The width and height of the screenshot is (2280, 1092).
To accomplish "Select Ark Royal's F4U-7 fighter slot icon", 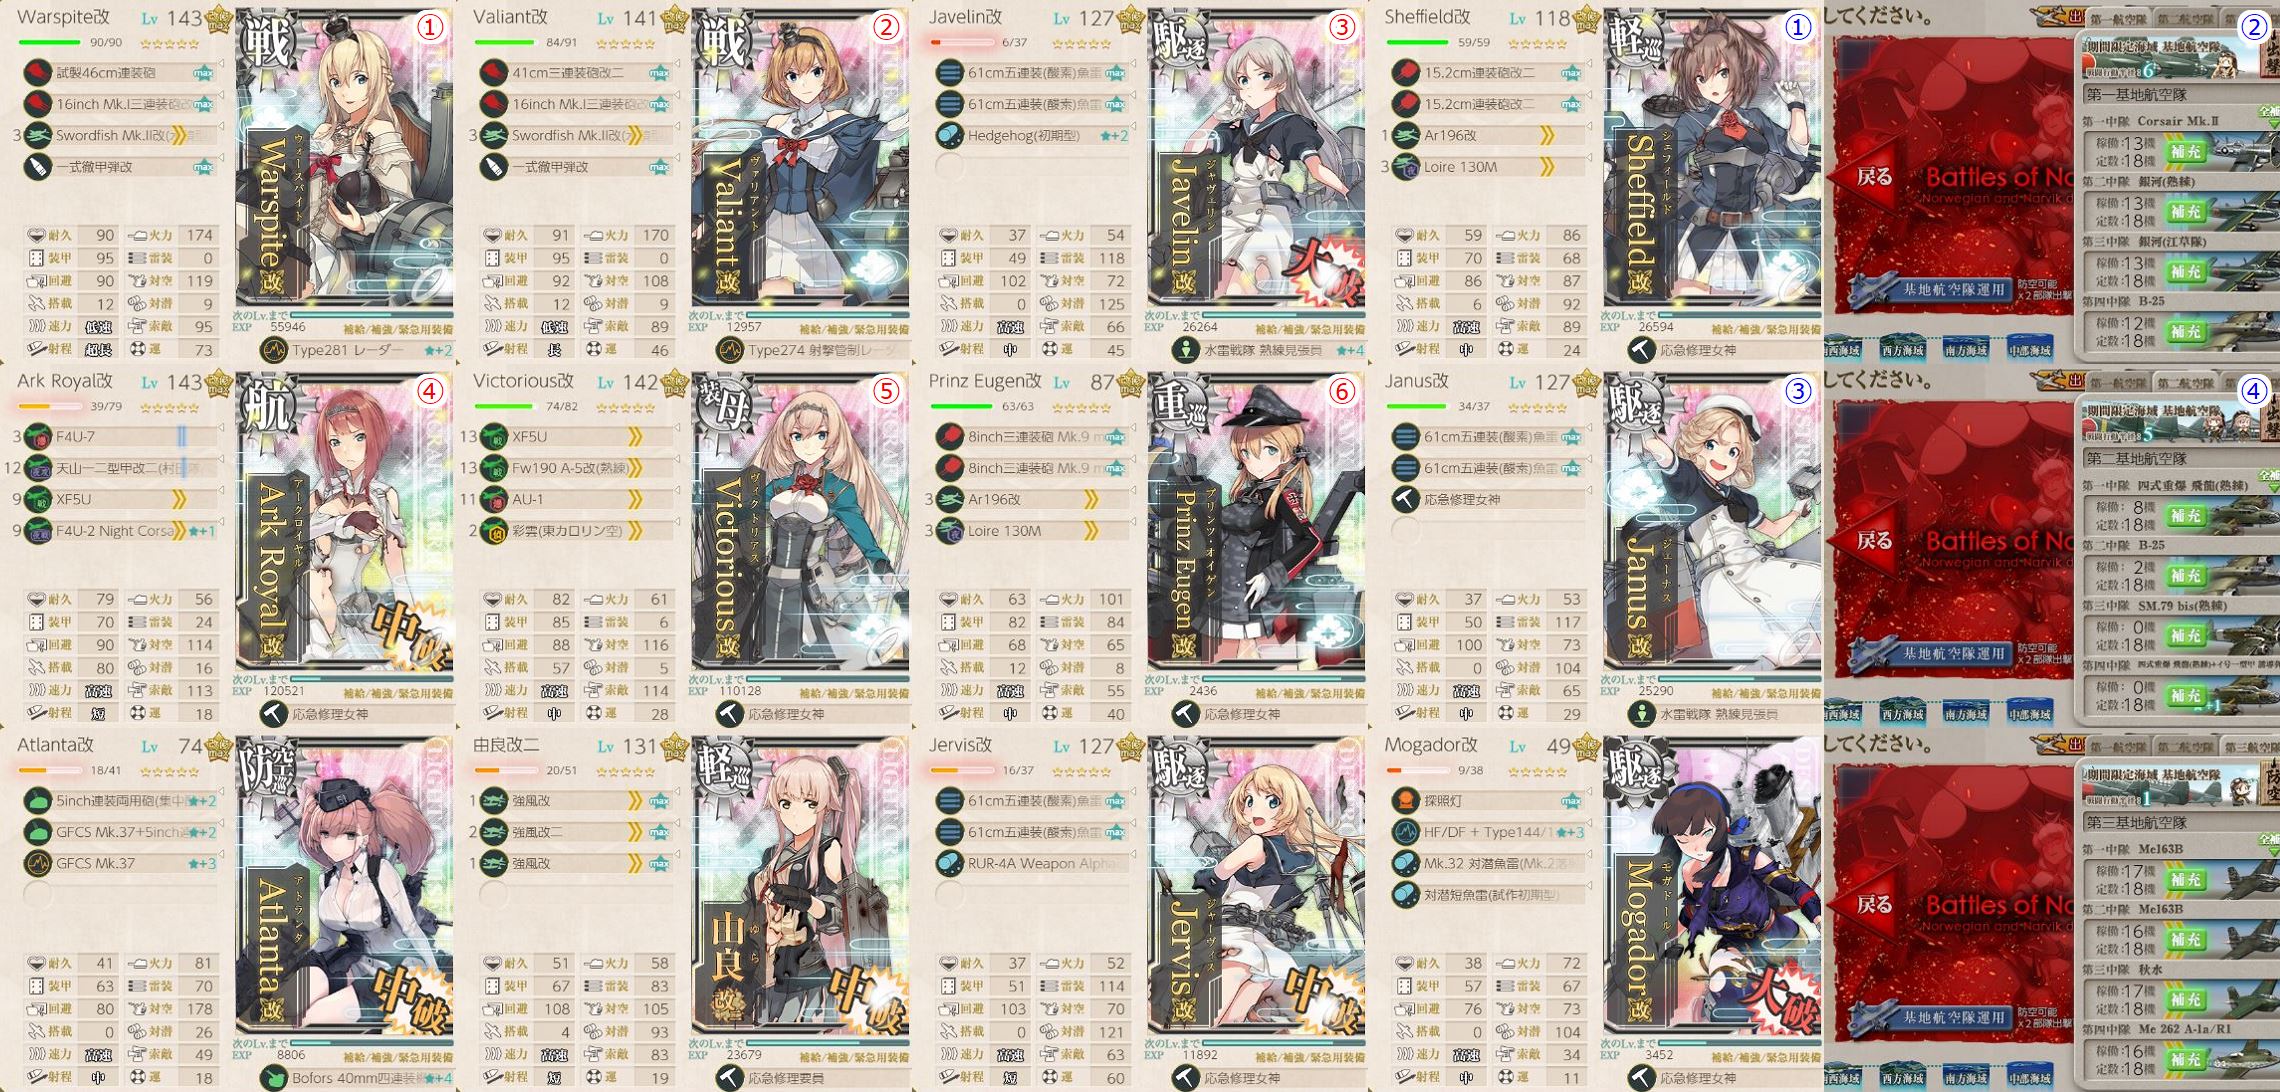I will pyautogui.click(x=38, y=437).
